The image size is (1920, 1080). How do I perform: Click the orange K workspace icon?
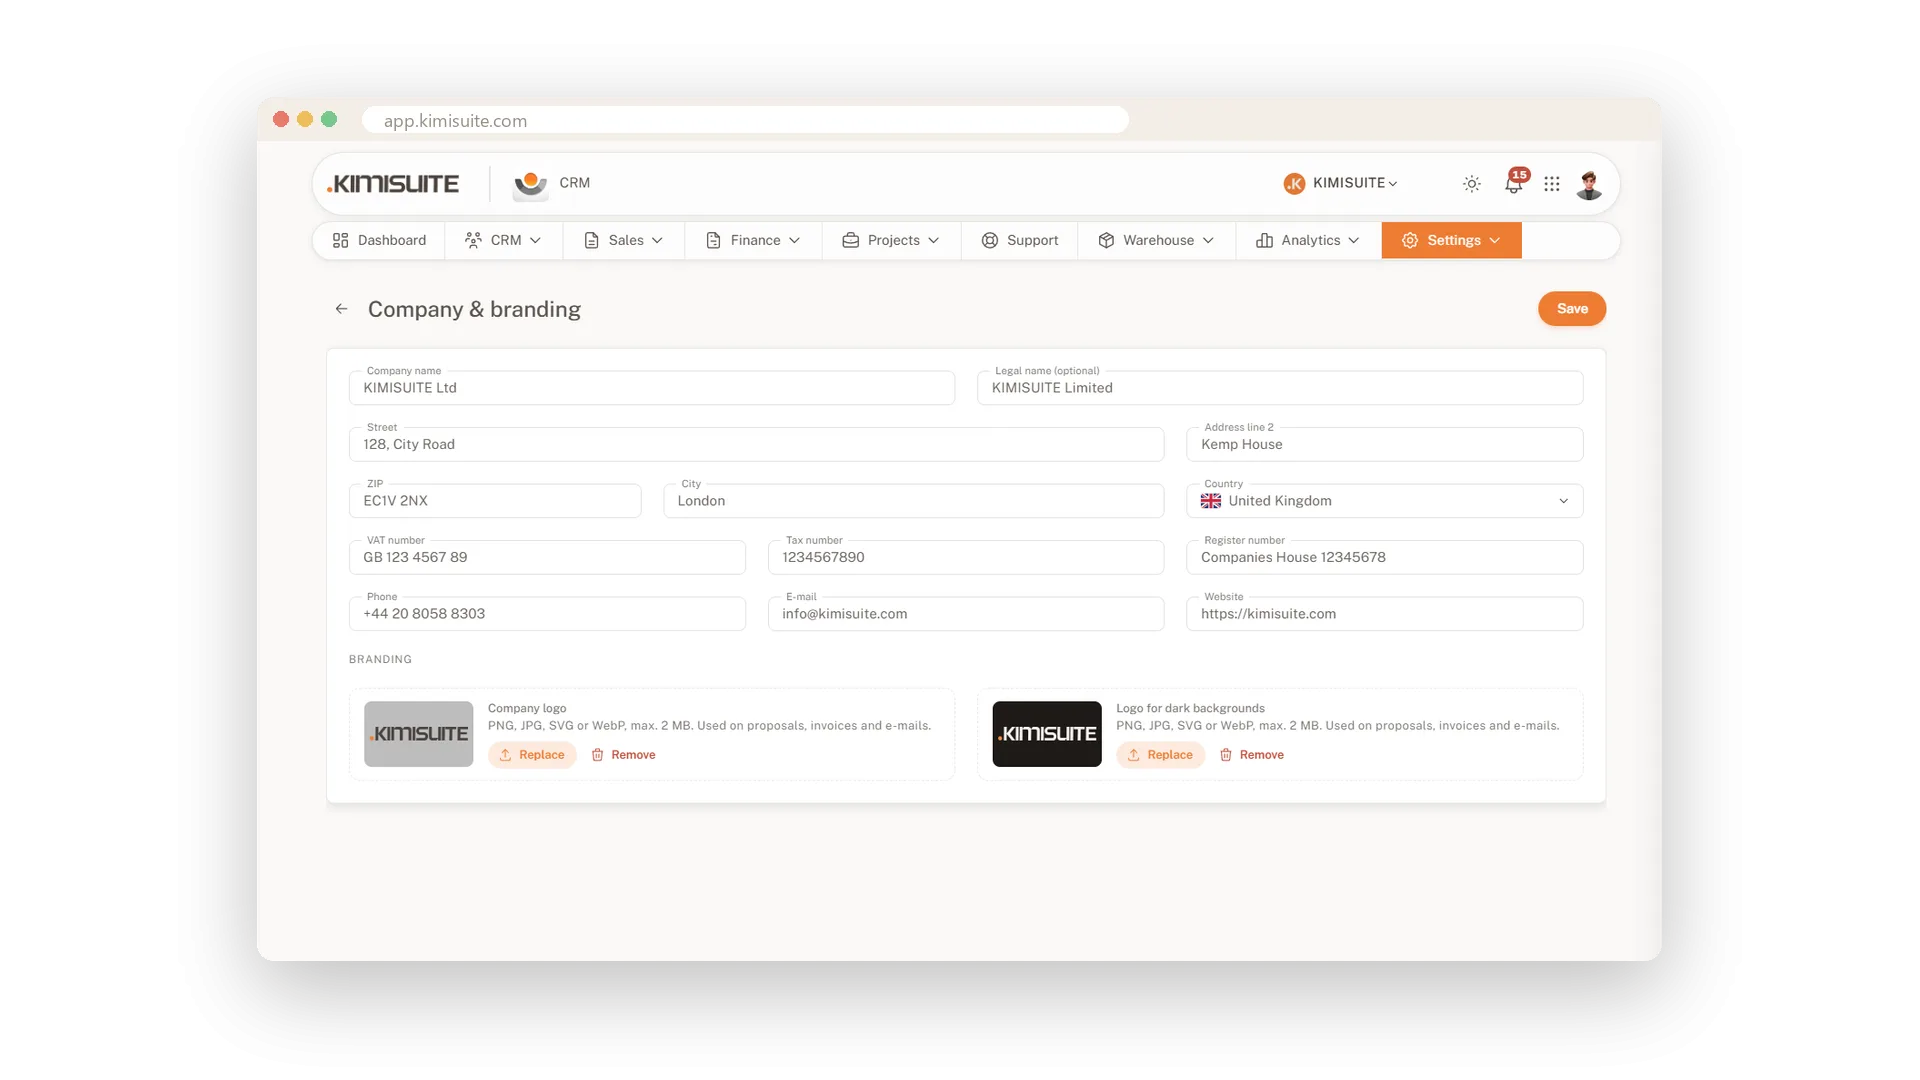(1294, 183)
